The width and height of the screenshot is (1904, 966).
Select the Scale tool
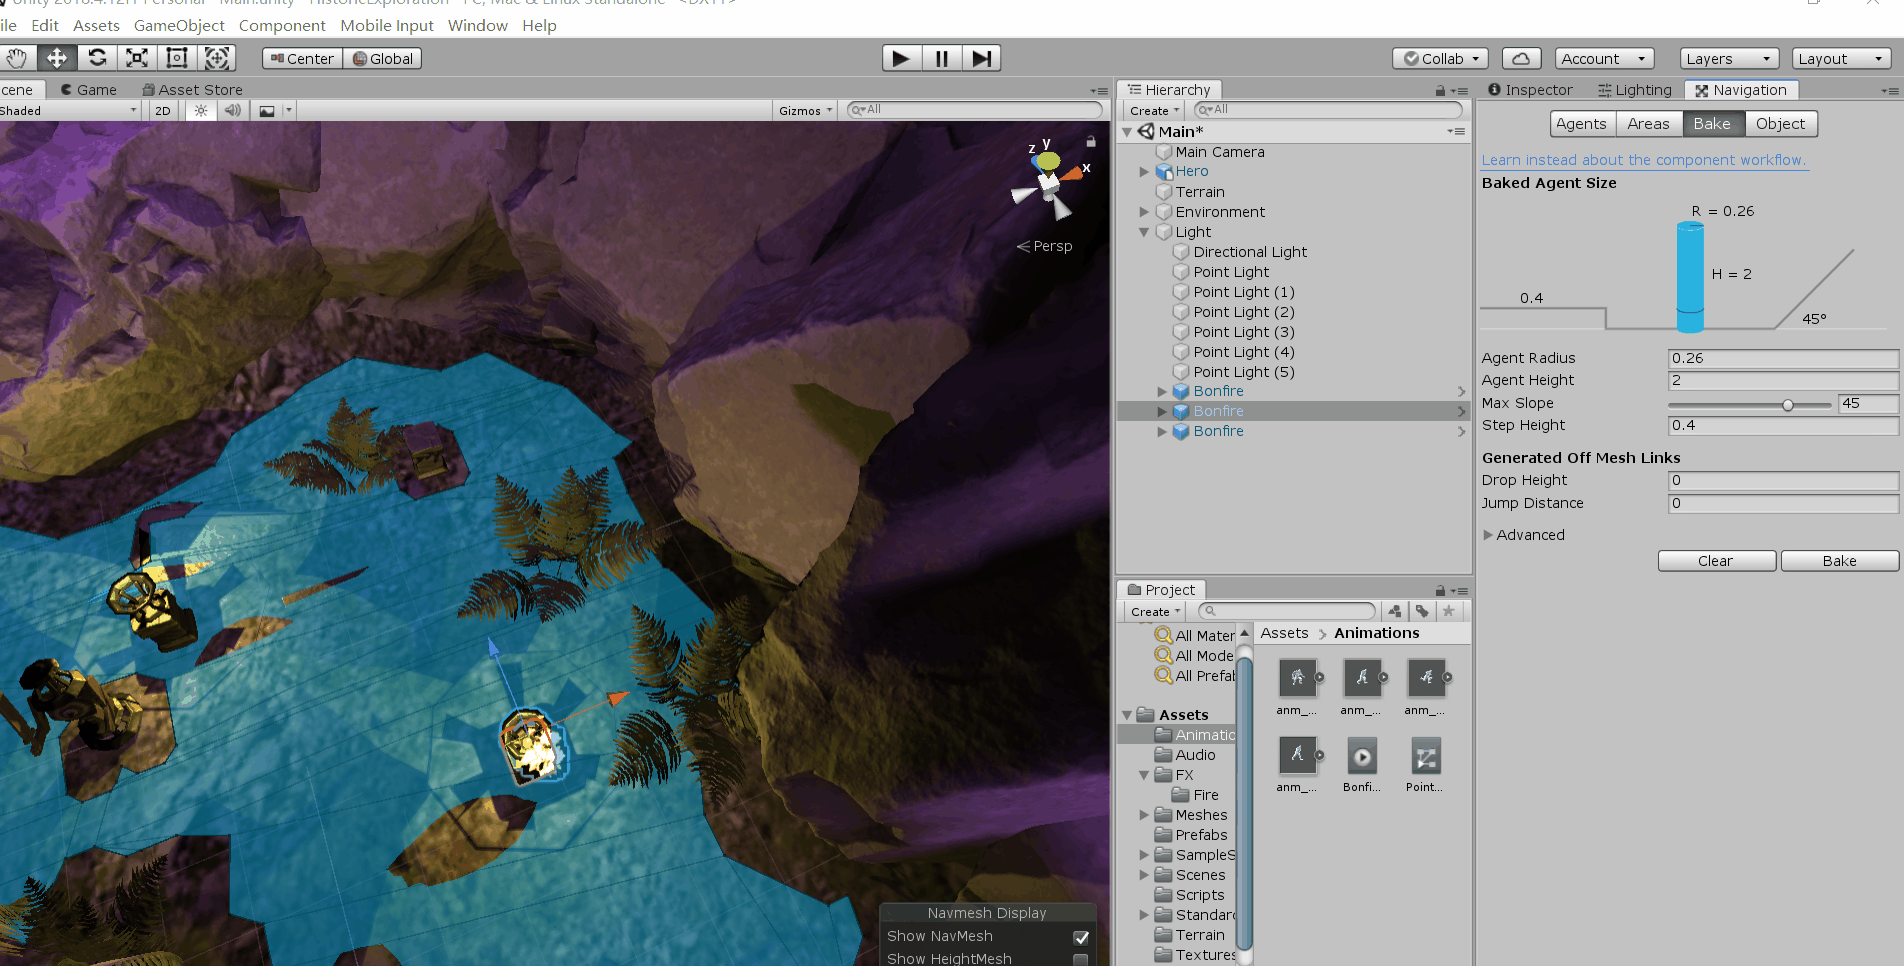(x=136, y=57)
